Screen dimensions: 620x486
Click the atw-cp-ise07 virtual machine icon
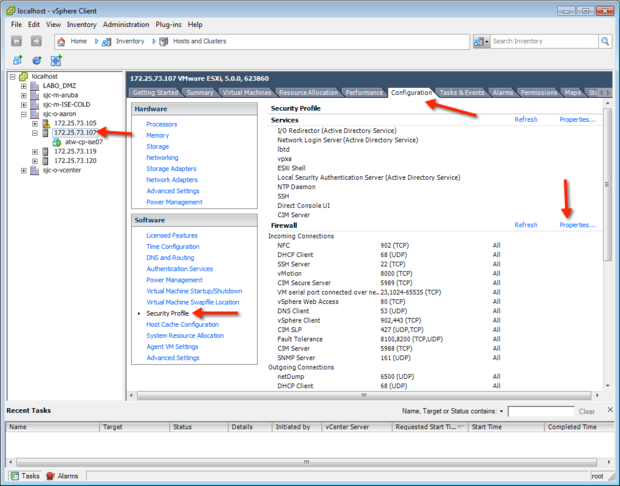pos(57,142)
